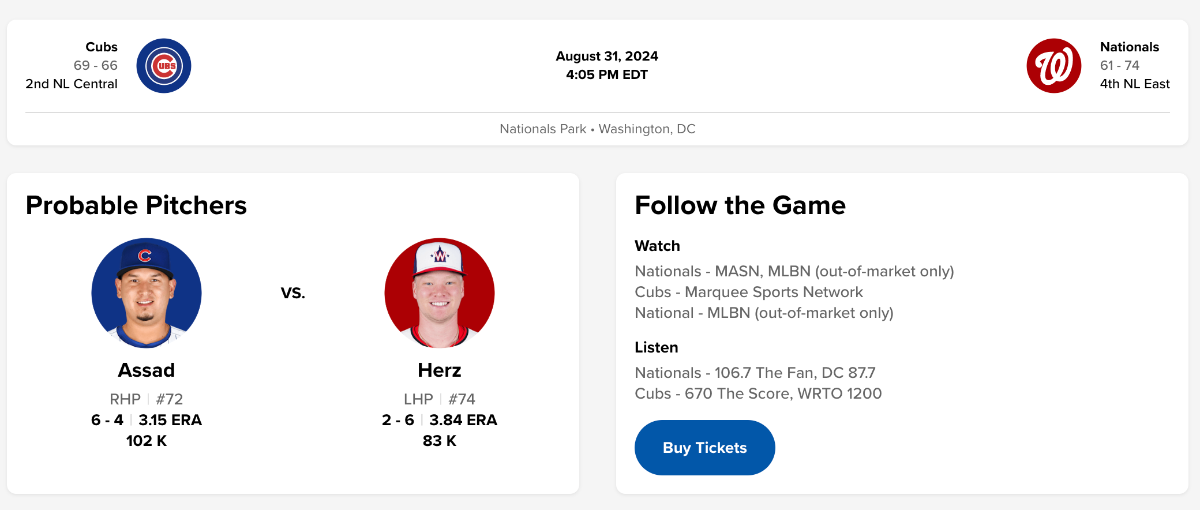Open Assad's player headshot photo
The image size is (1200, 510).
(x=147, y=293)
